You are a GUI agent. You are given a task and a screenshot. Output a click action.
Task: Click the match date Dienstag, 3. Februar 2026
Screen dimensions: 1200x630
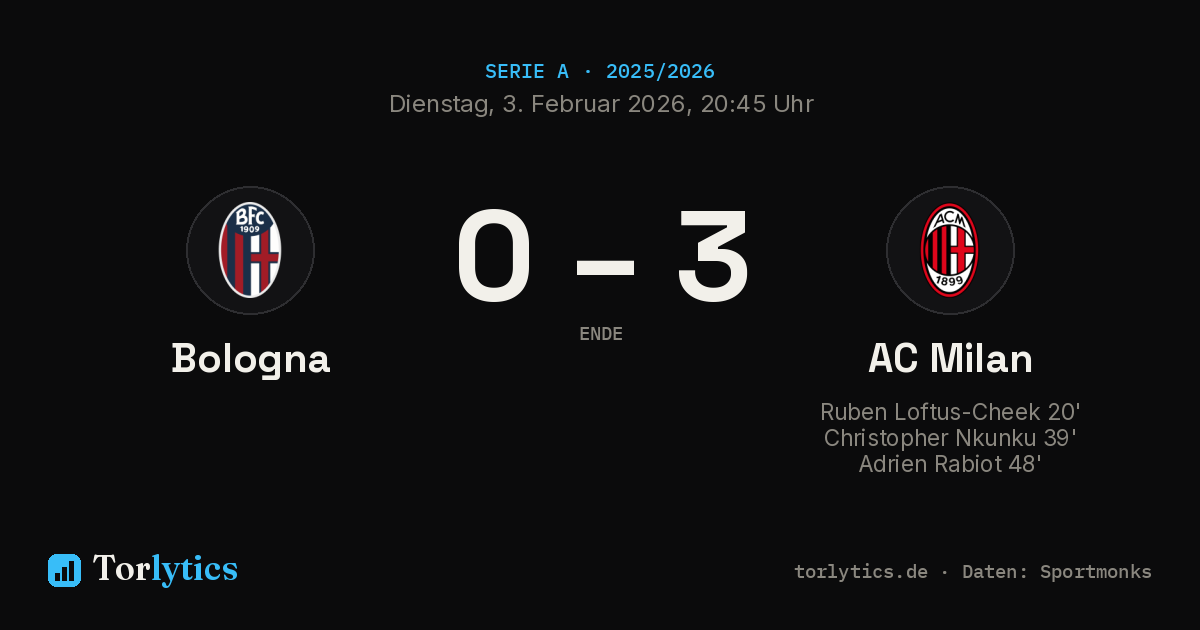pyautogui.click(x=537, y=104)
